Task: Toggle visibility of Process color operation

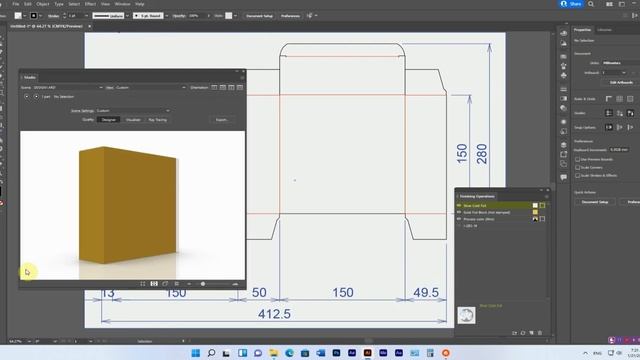Action: point(459,219)
